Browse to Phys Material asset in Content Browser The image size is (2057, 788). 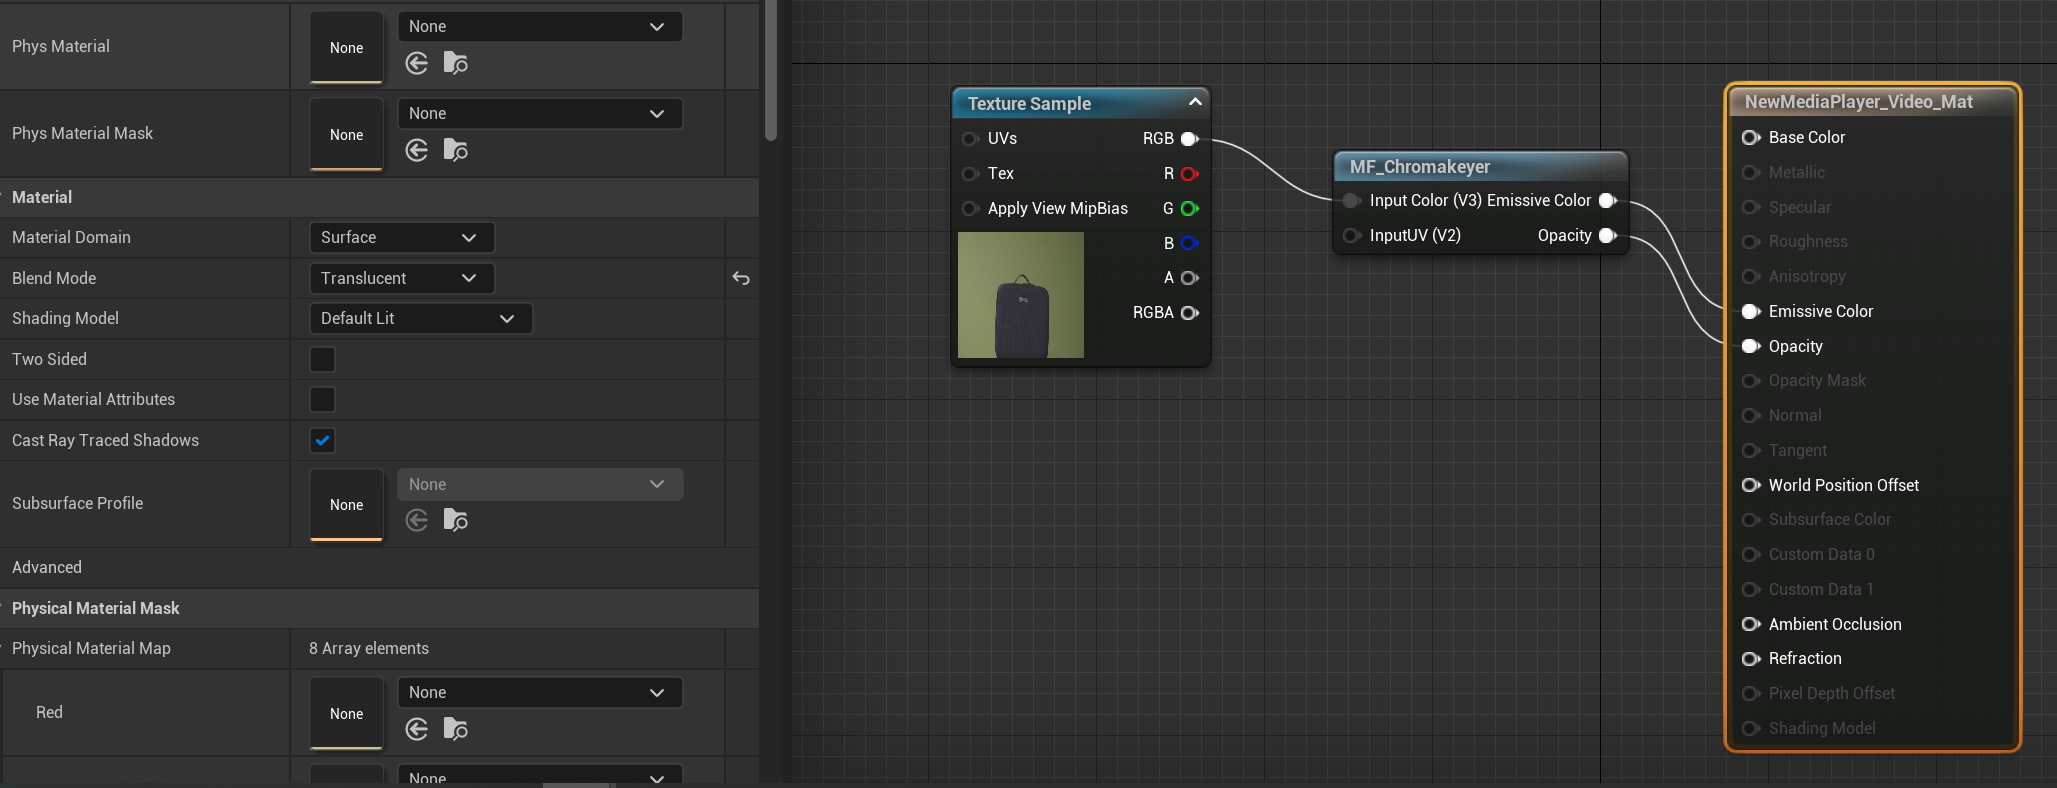(x=455, y=64)
